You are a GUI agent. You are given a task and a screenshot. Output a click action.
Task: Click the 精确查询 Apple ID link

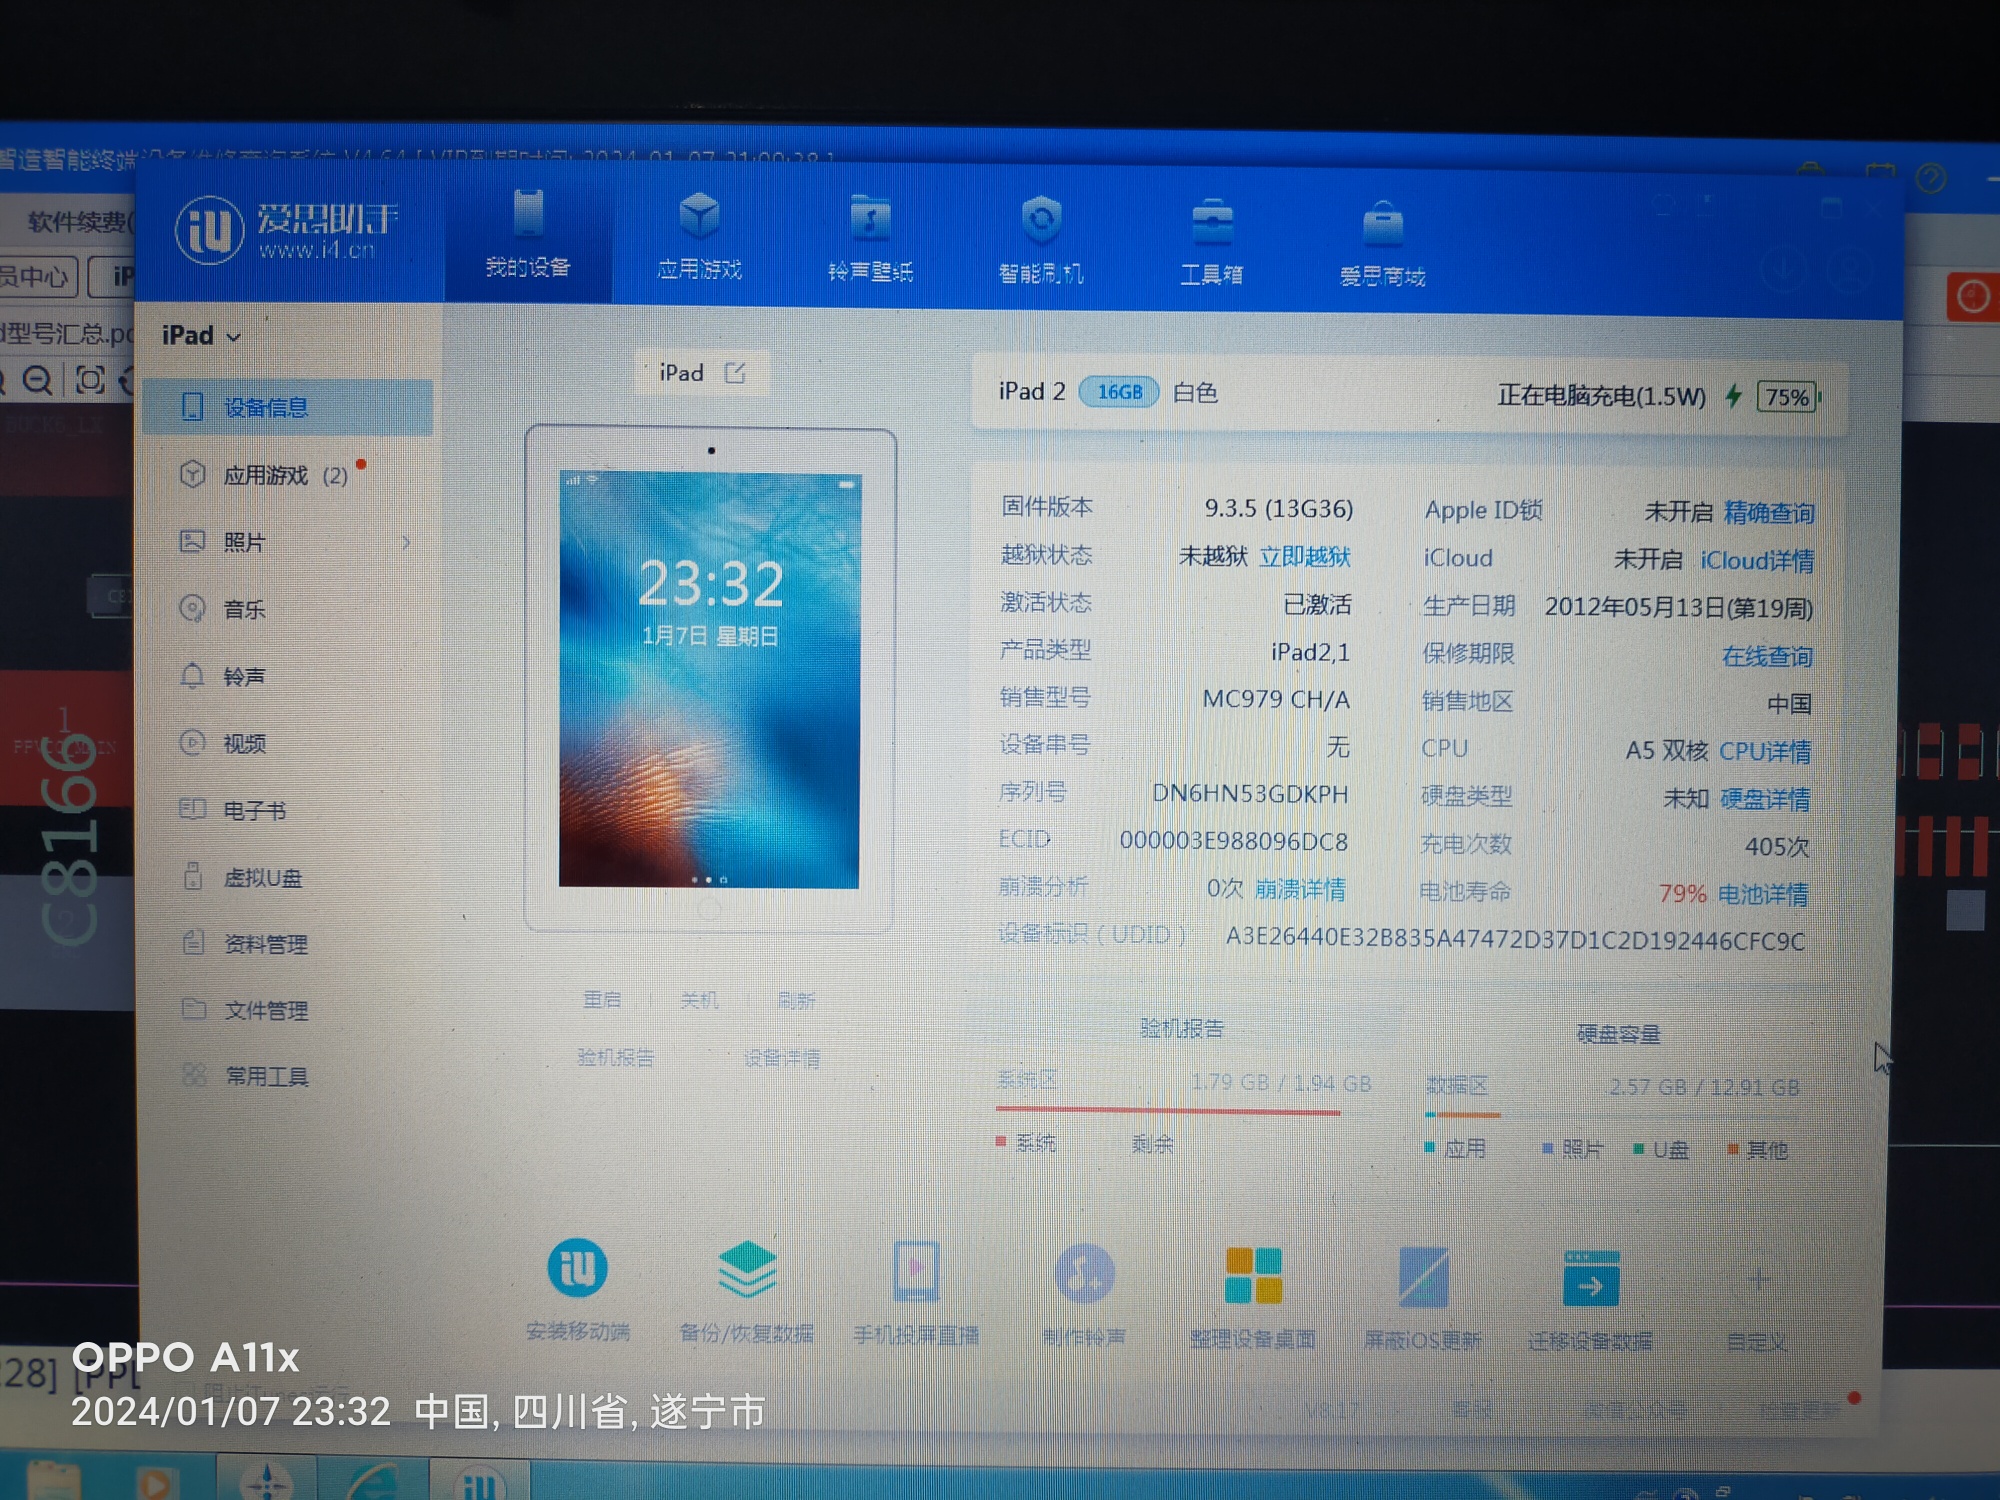[x=1768, y=512]
